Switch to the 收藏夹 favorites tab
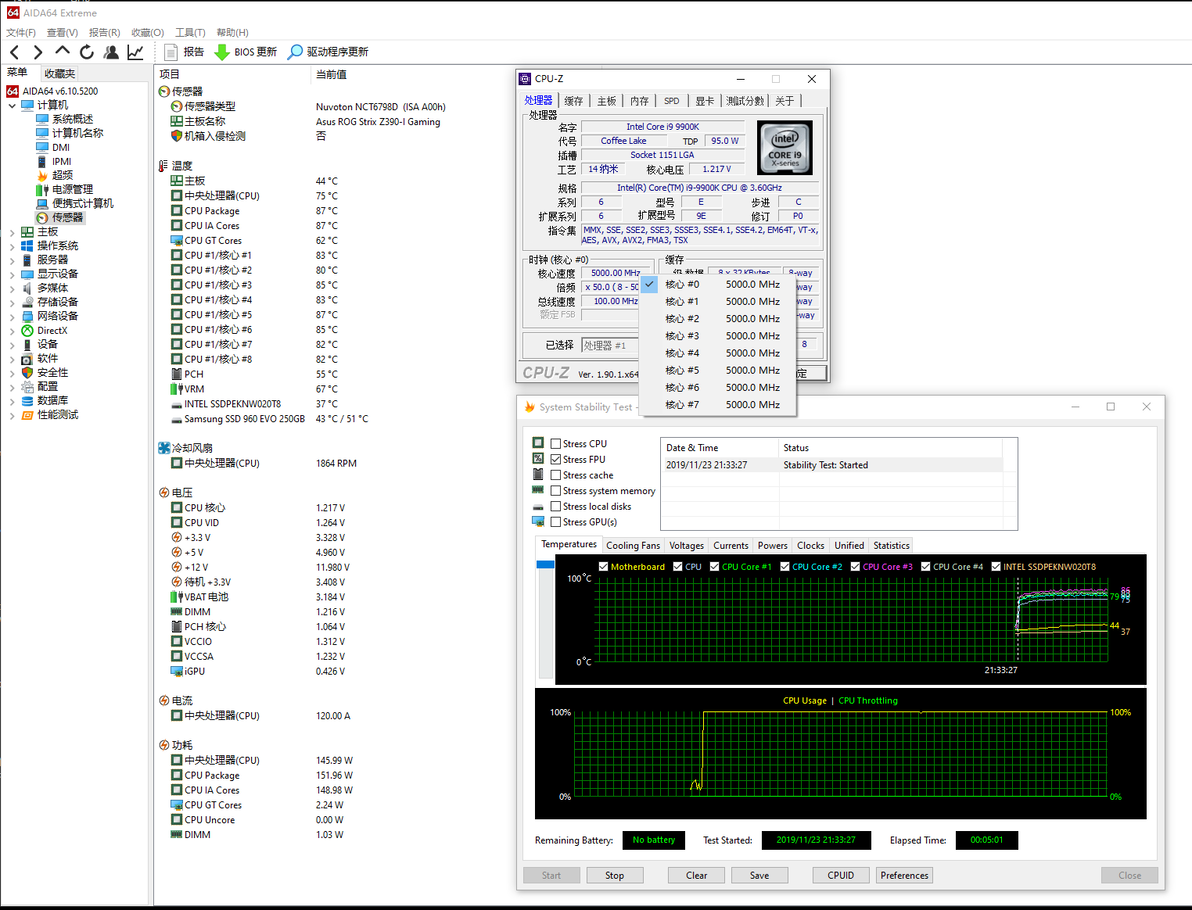 (x=59, y=74)
